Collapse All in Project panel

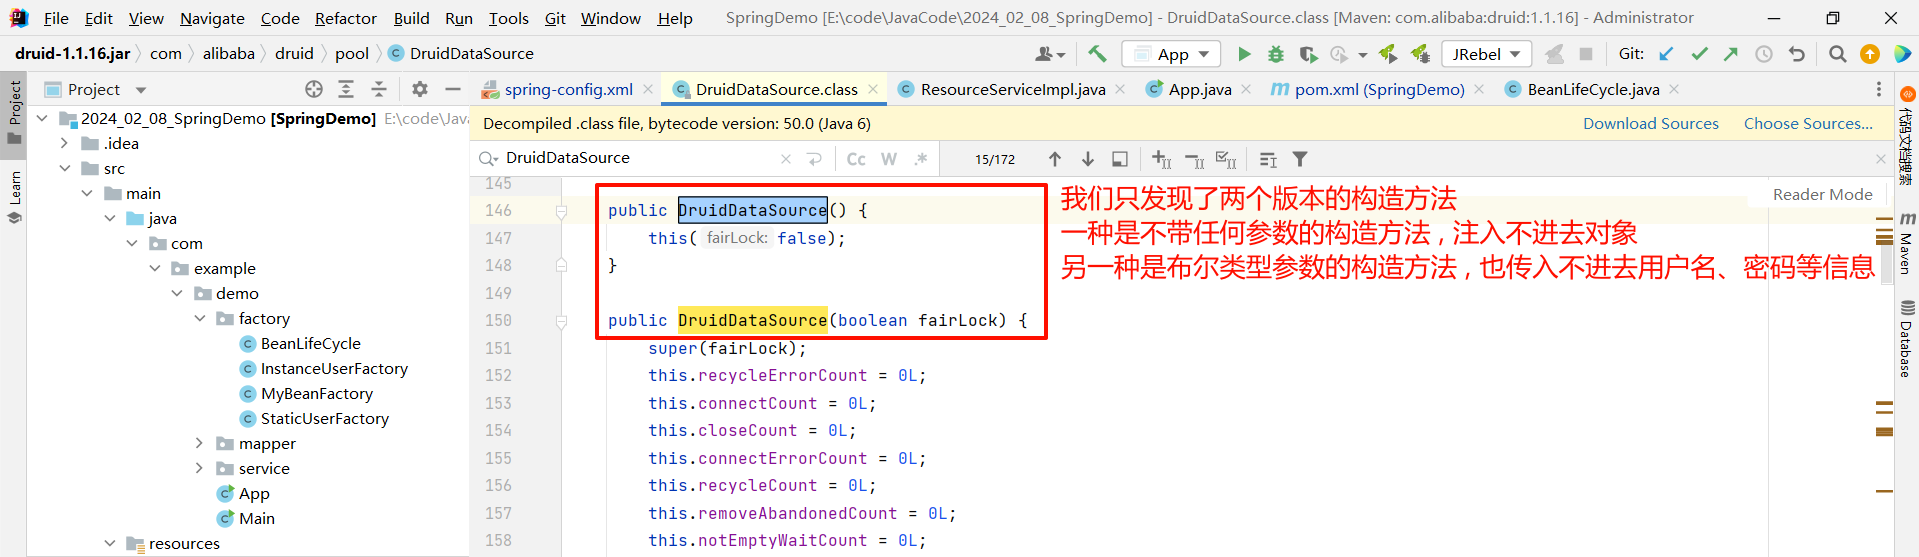pos(379,89)
